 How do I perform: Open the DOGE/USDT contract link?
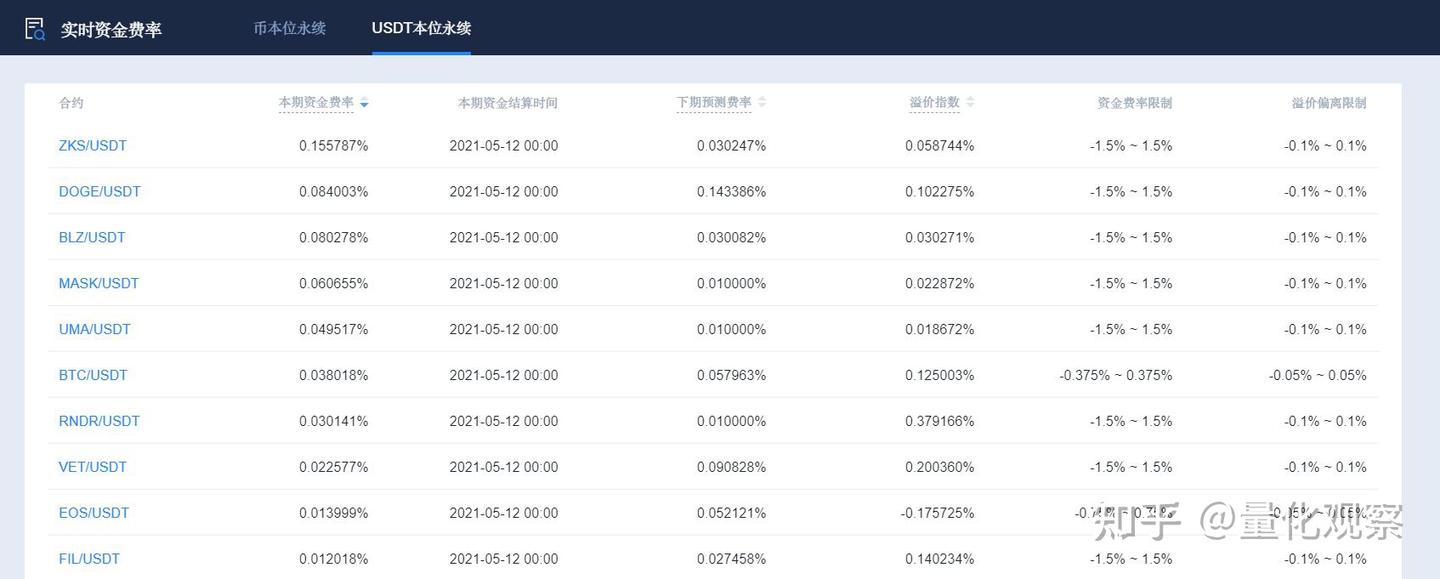(100, 191)
